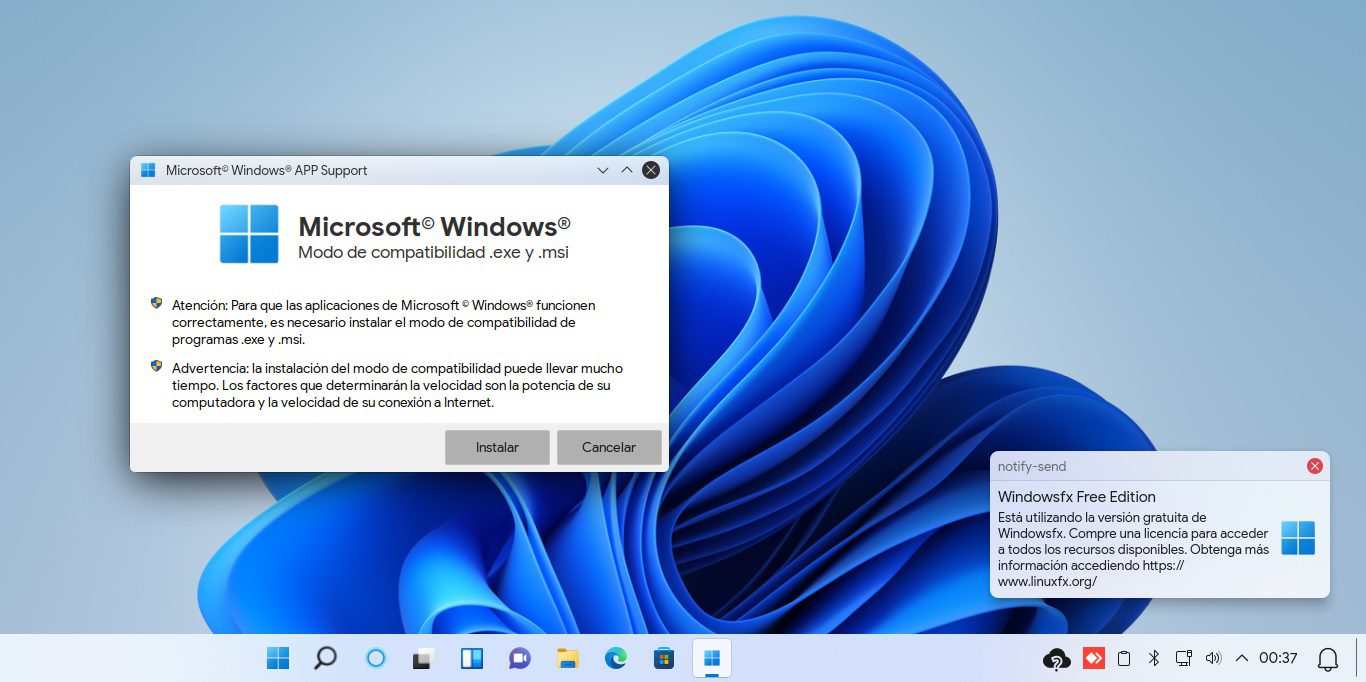This screenshot has width=1366, height=682.
Task: Close the notify-send notification
Action: click(x=1315, y=466)
